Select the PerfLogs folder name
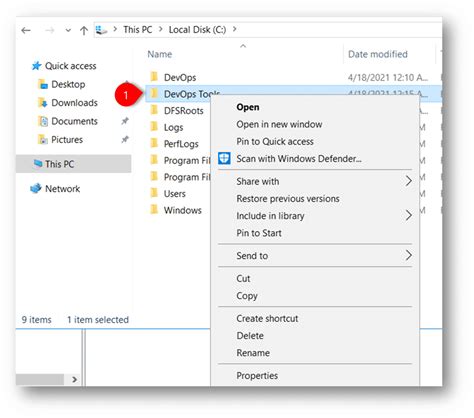This screenshot has width=474, height=418. (181, 144)
